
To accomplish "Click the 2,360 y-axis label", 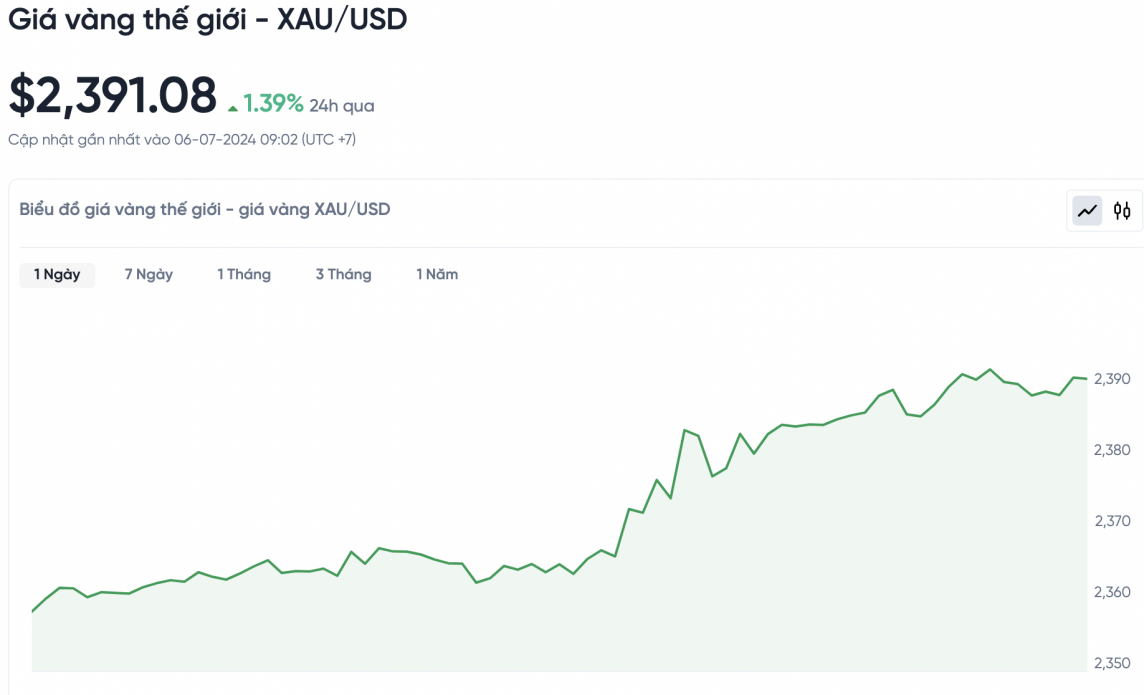I will point(1112,592).
